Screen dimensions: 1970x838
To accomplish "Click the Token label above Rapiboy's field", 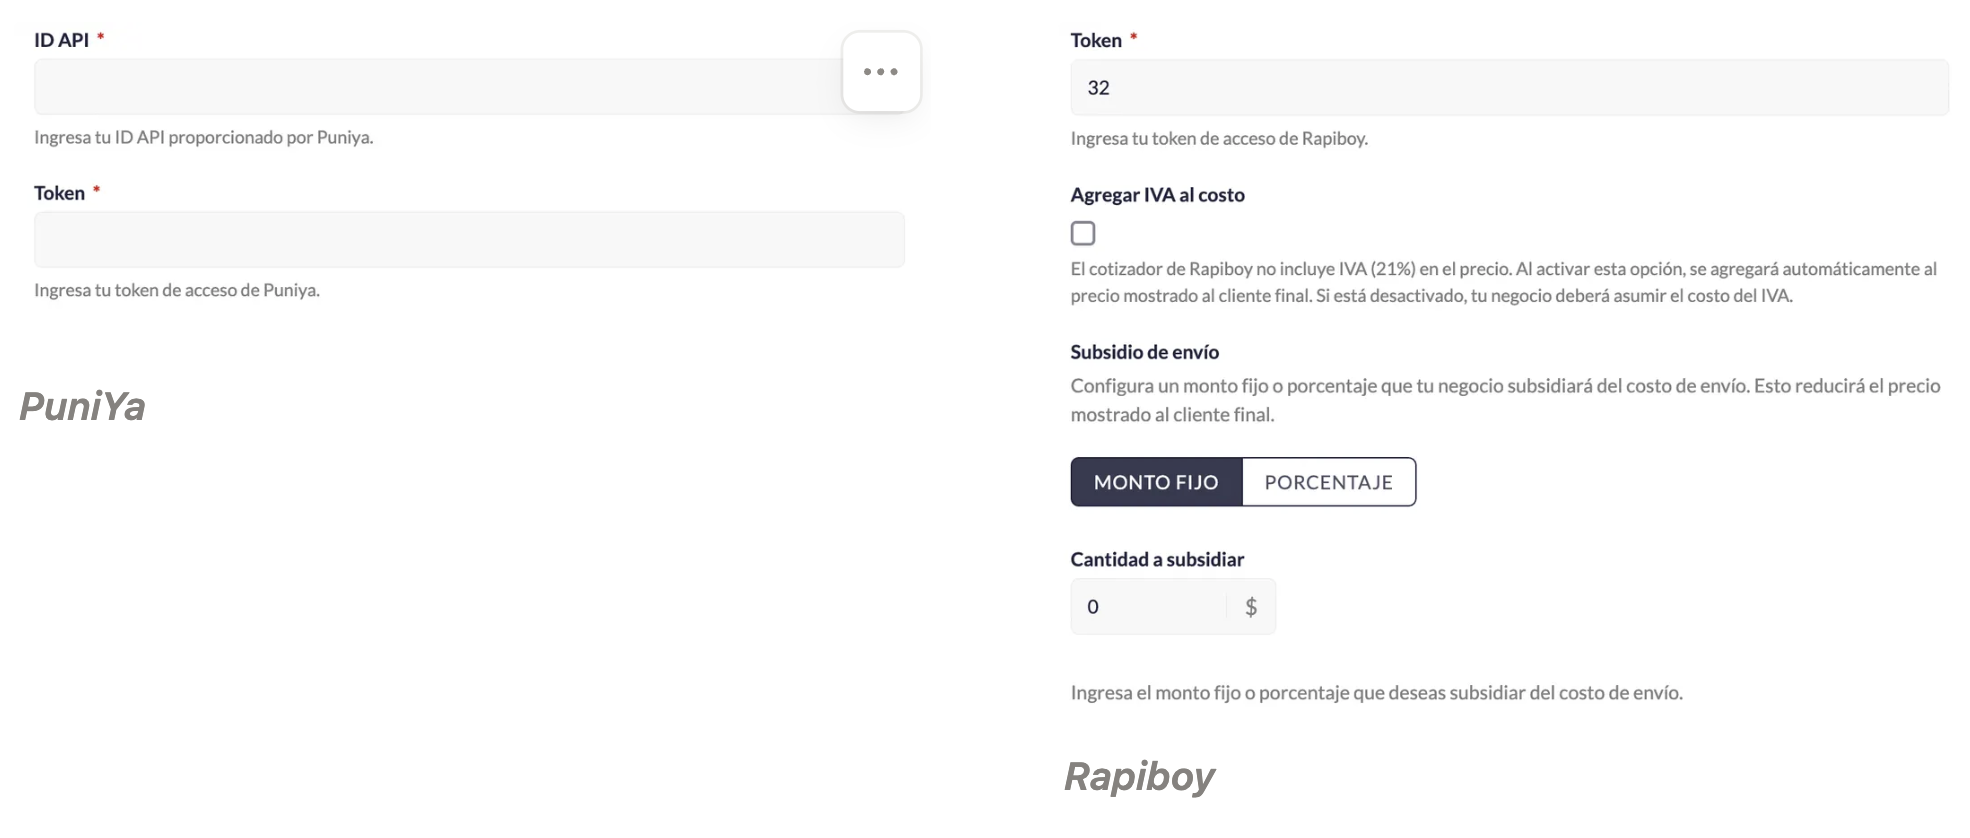I will point(1096,40).
